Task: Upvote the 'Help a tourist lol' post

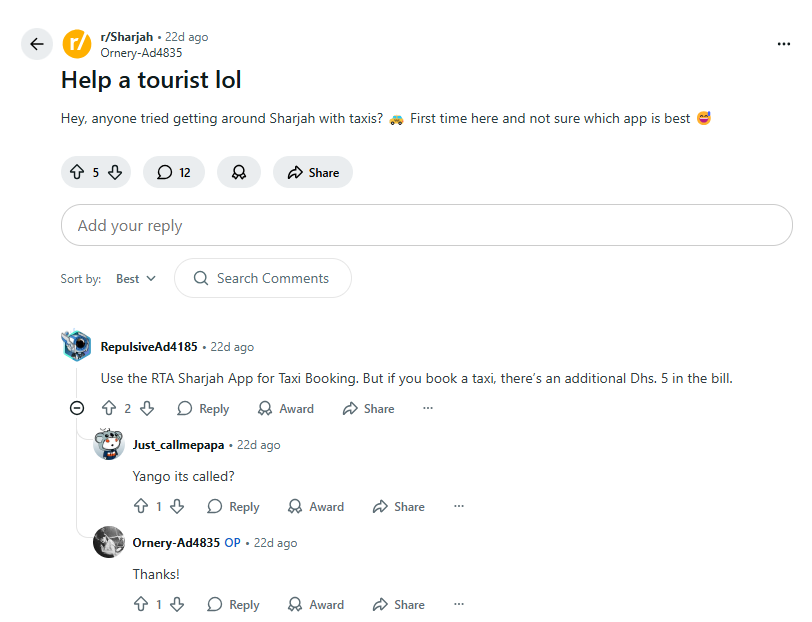Action: coord(77,172)
